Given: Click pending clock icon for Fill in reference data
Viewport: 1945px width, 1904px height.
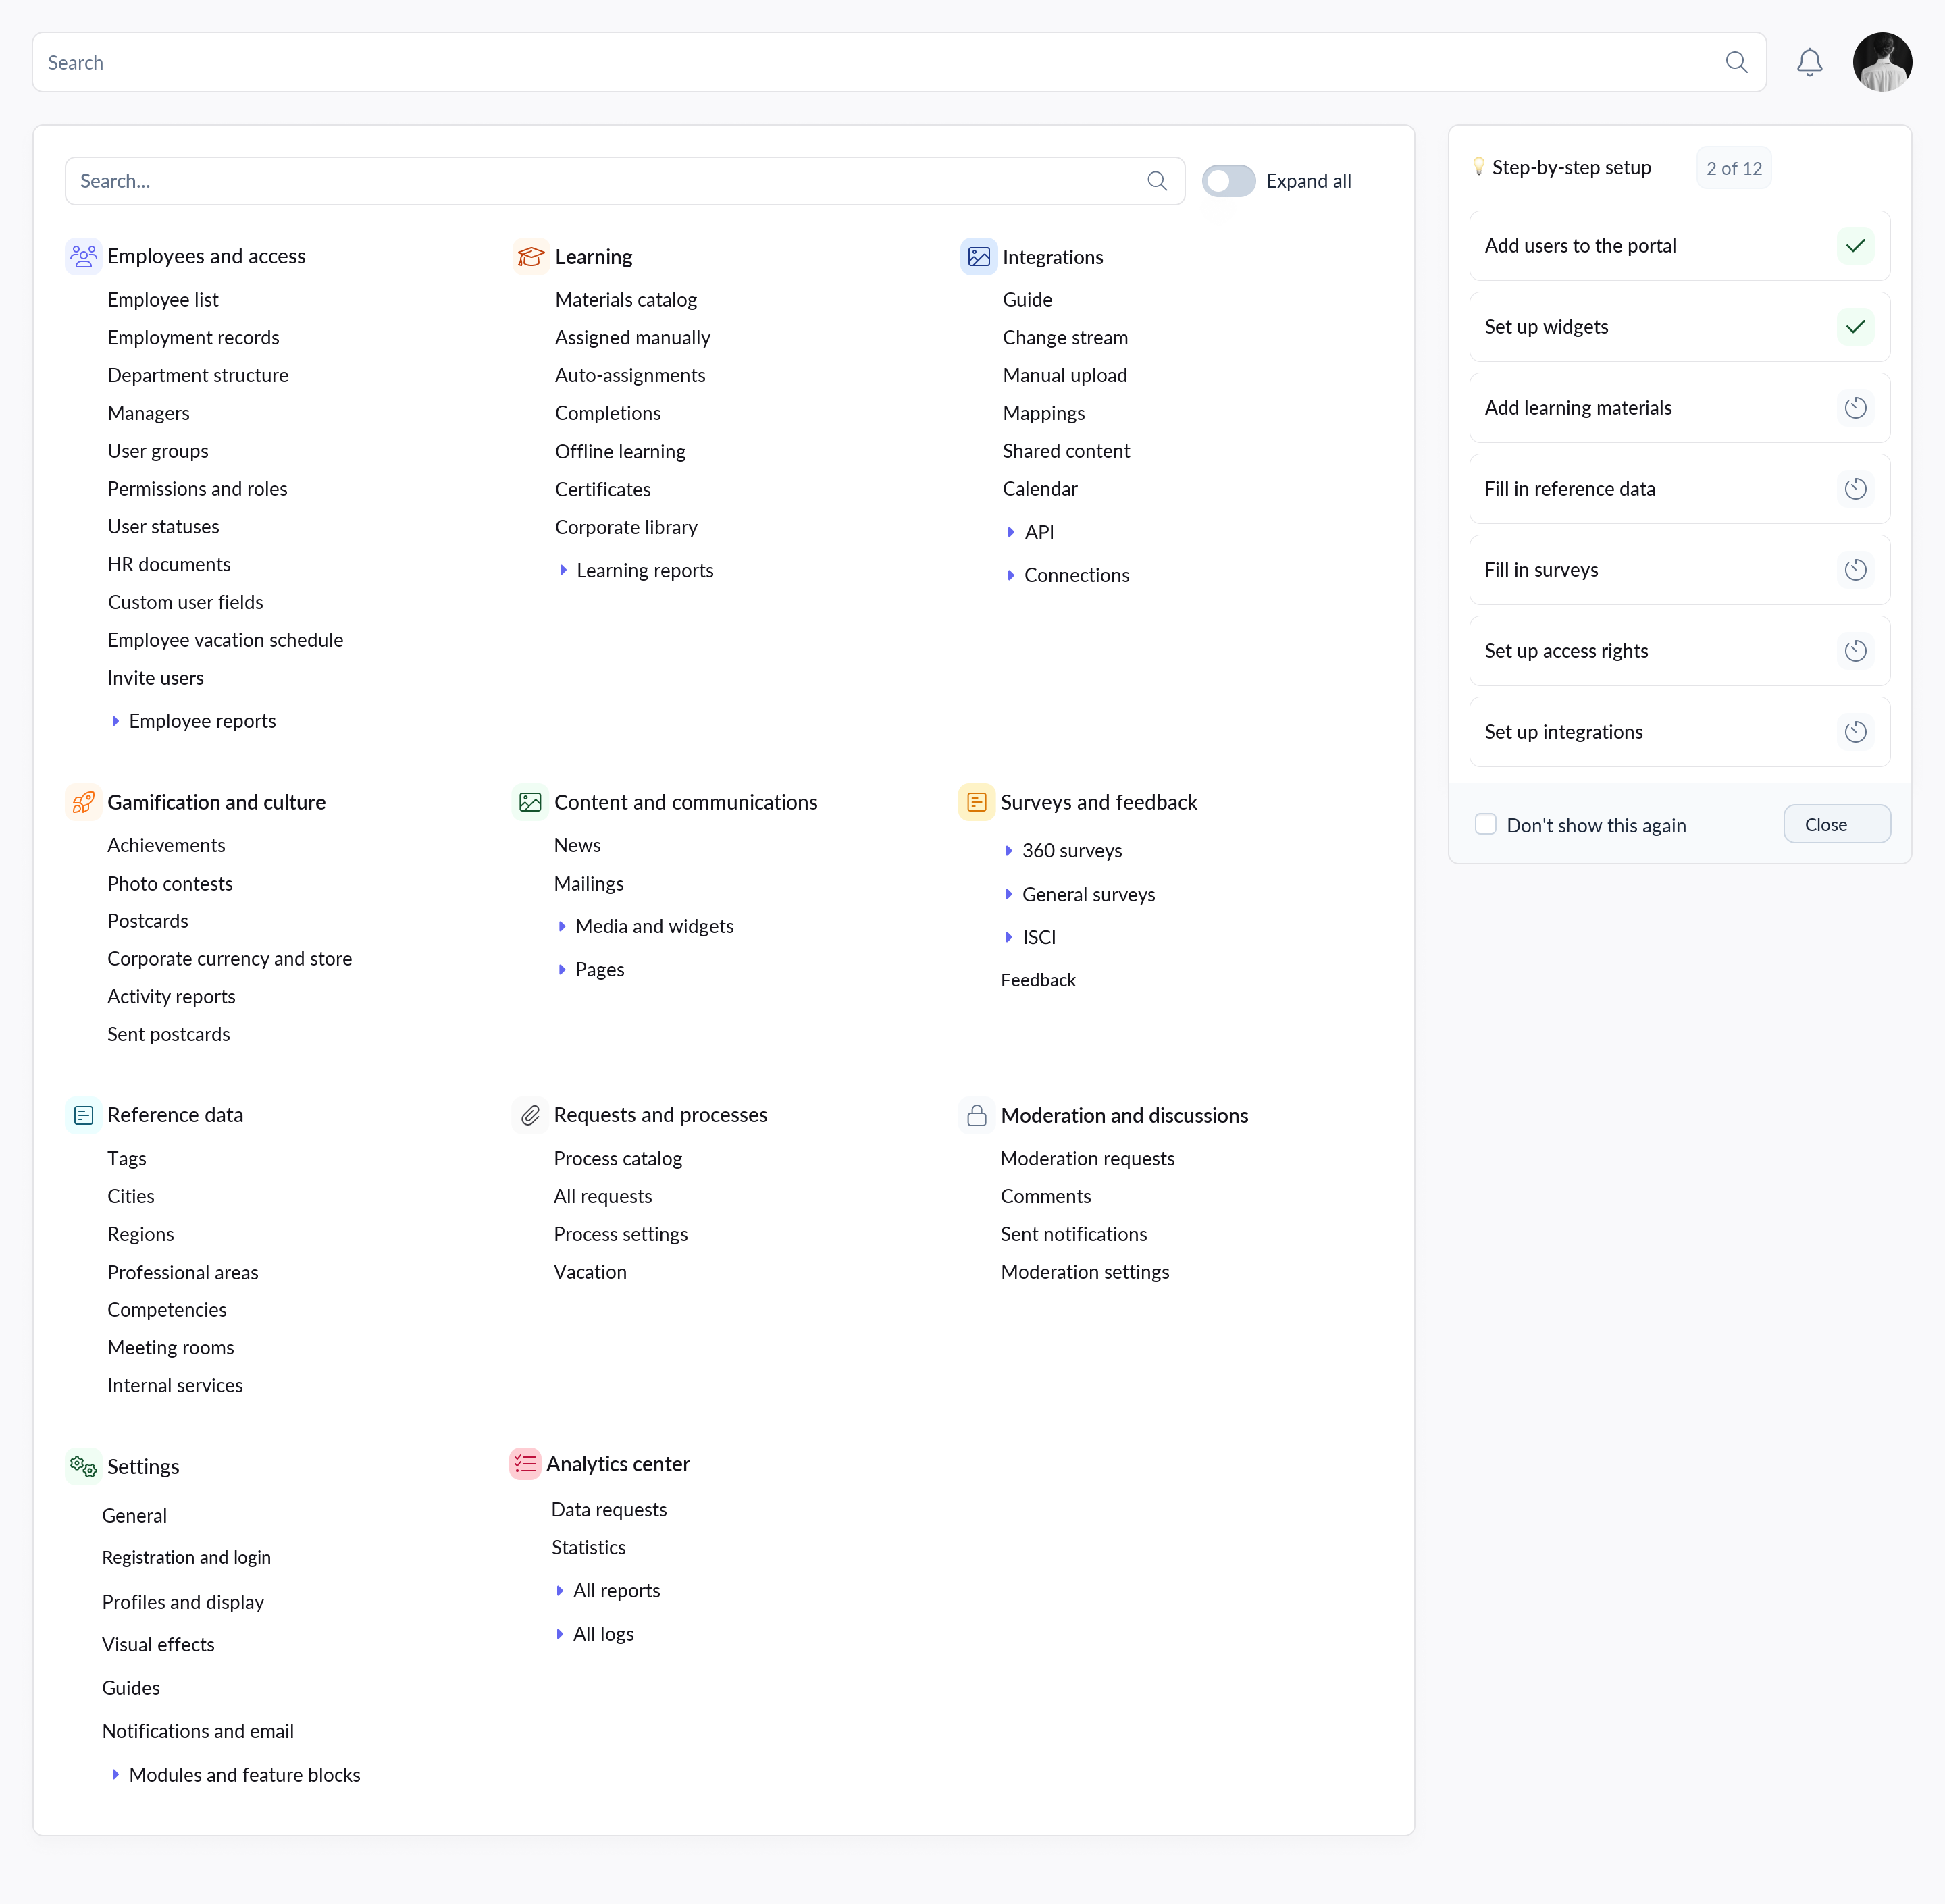Looking at the screenshot, I should pos(1855,489).
